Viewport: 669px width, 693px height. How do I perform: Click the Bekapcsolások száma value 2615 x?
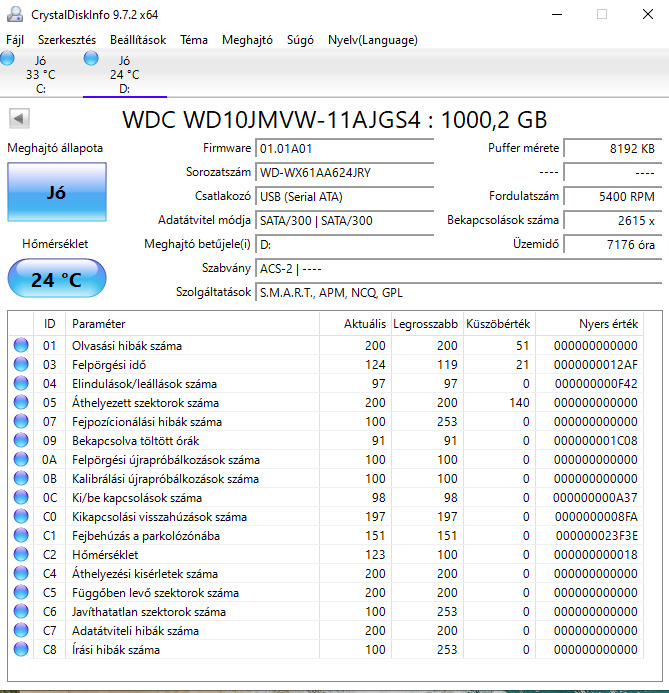click(613, 221)
